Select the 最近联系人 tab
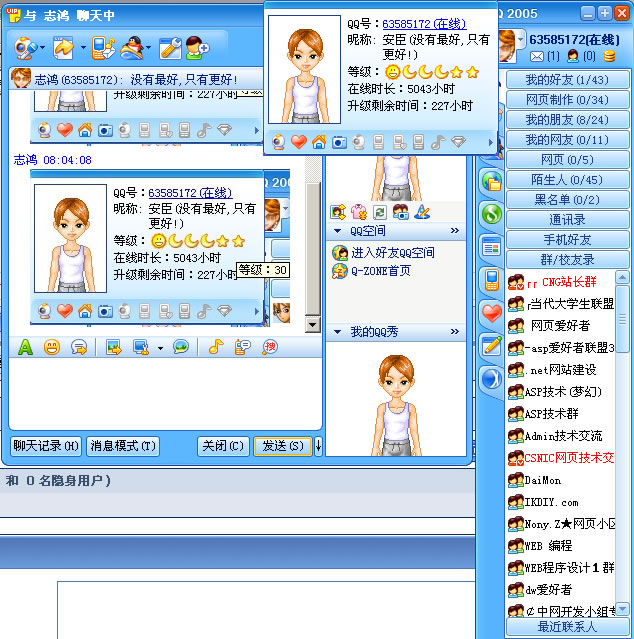634x639 pixels. 566,627
